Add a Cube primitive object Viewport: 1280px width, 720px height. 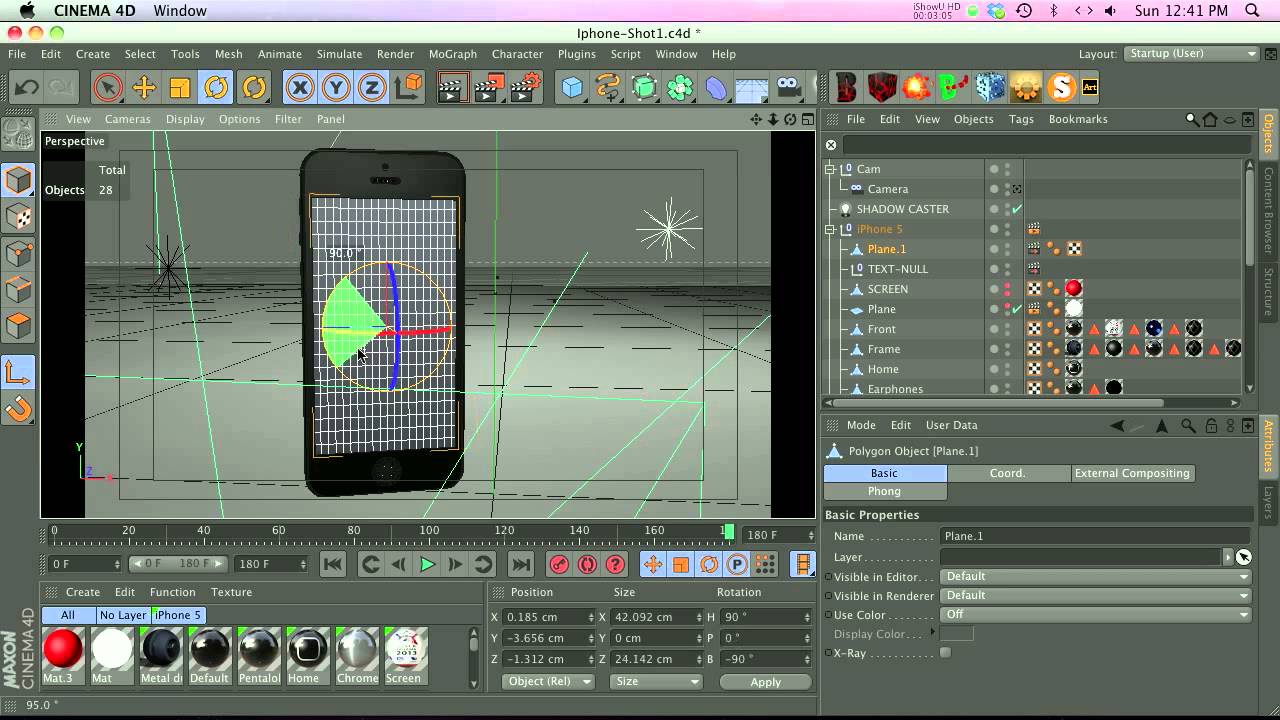tap(572, 88)
